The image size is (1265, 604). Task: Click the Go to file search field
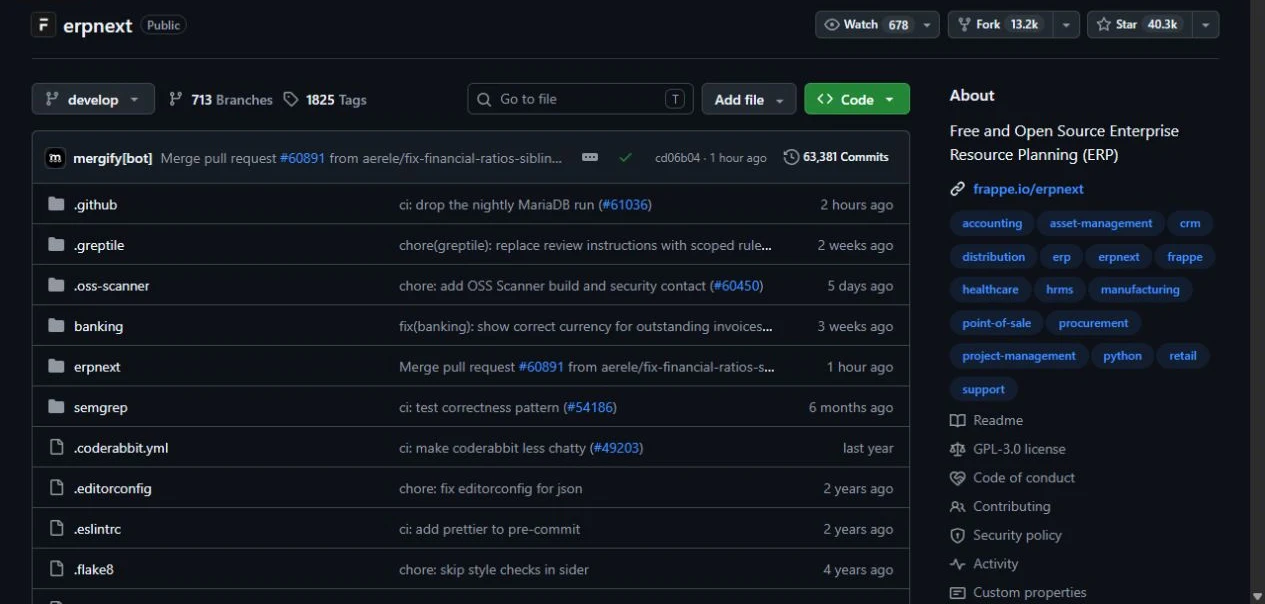[x=581, y=99]
